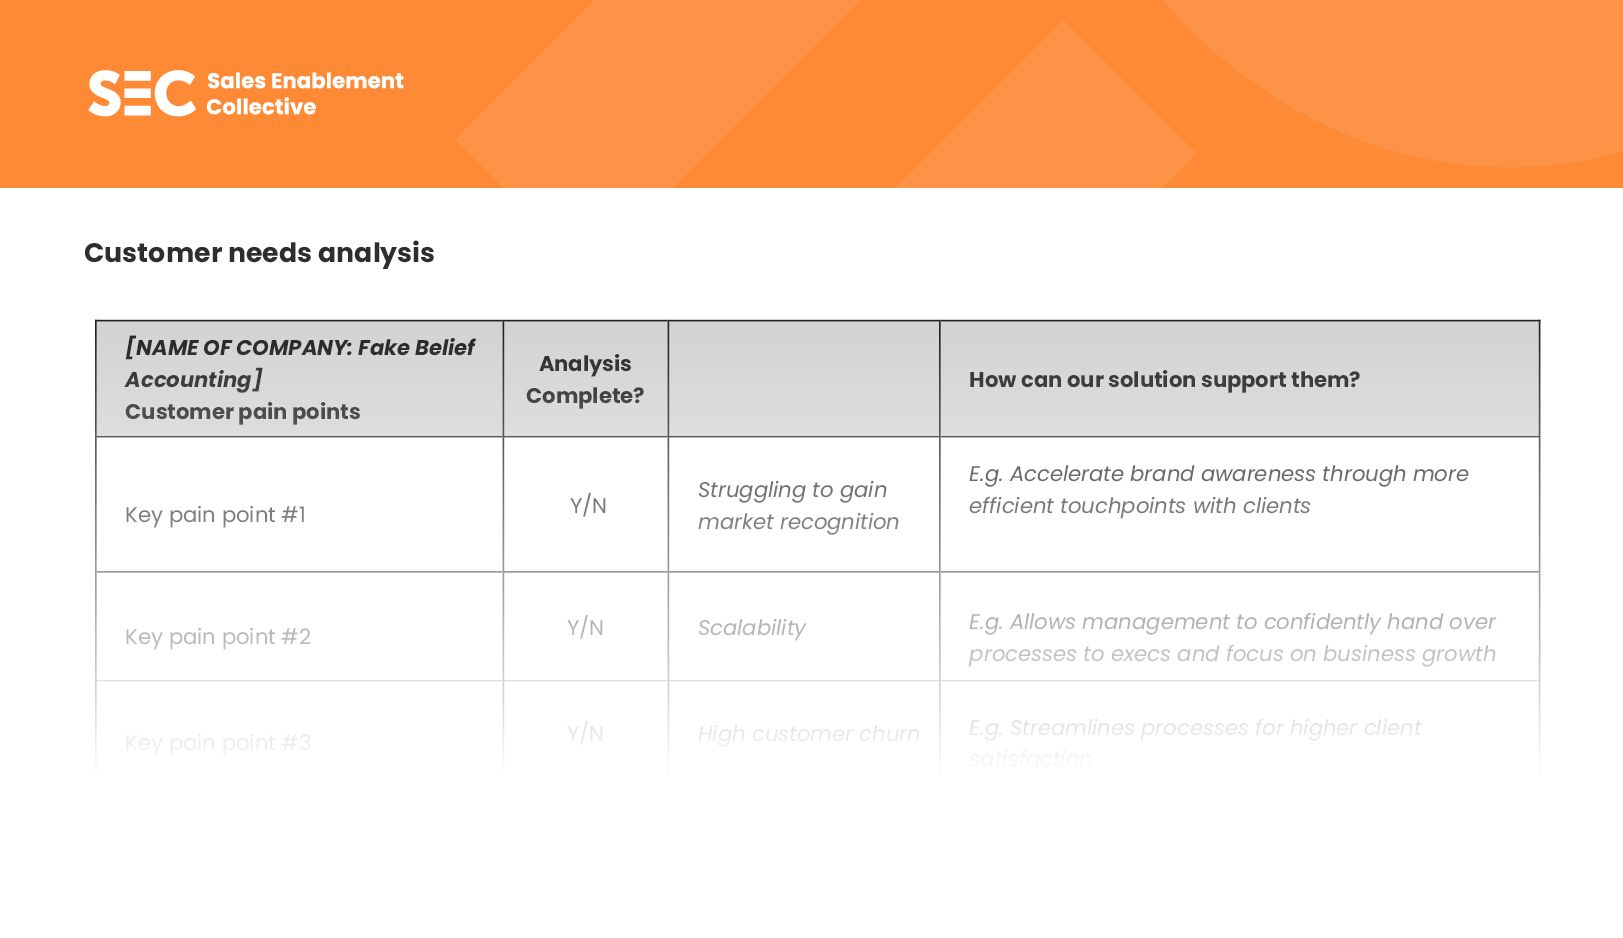Image resolution: width=1623 pixels, height=938 pixels.
Task: Click the Key pain point #2 cell
Action: click(218, 637)
